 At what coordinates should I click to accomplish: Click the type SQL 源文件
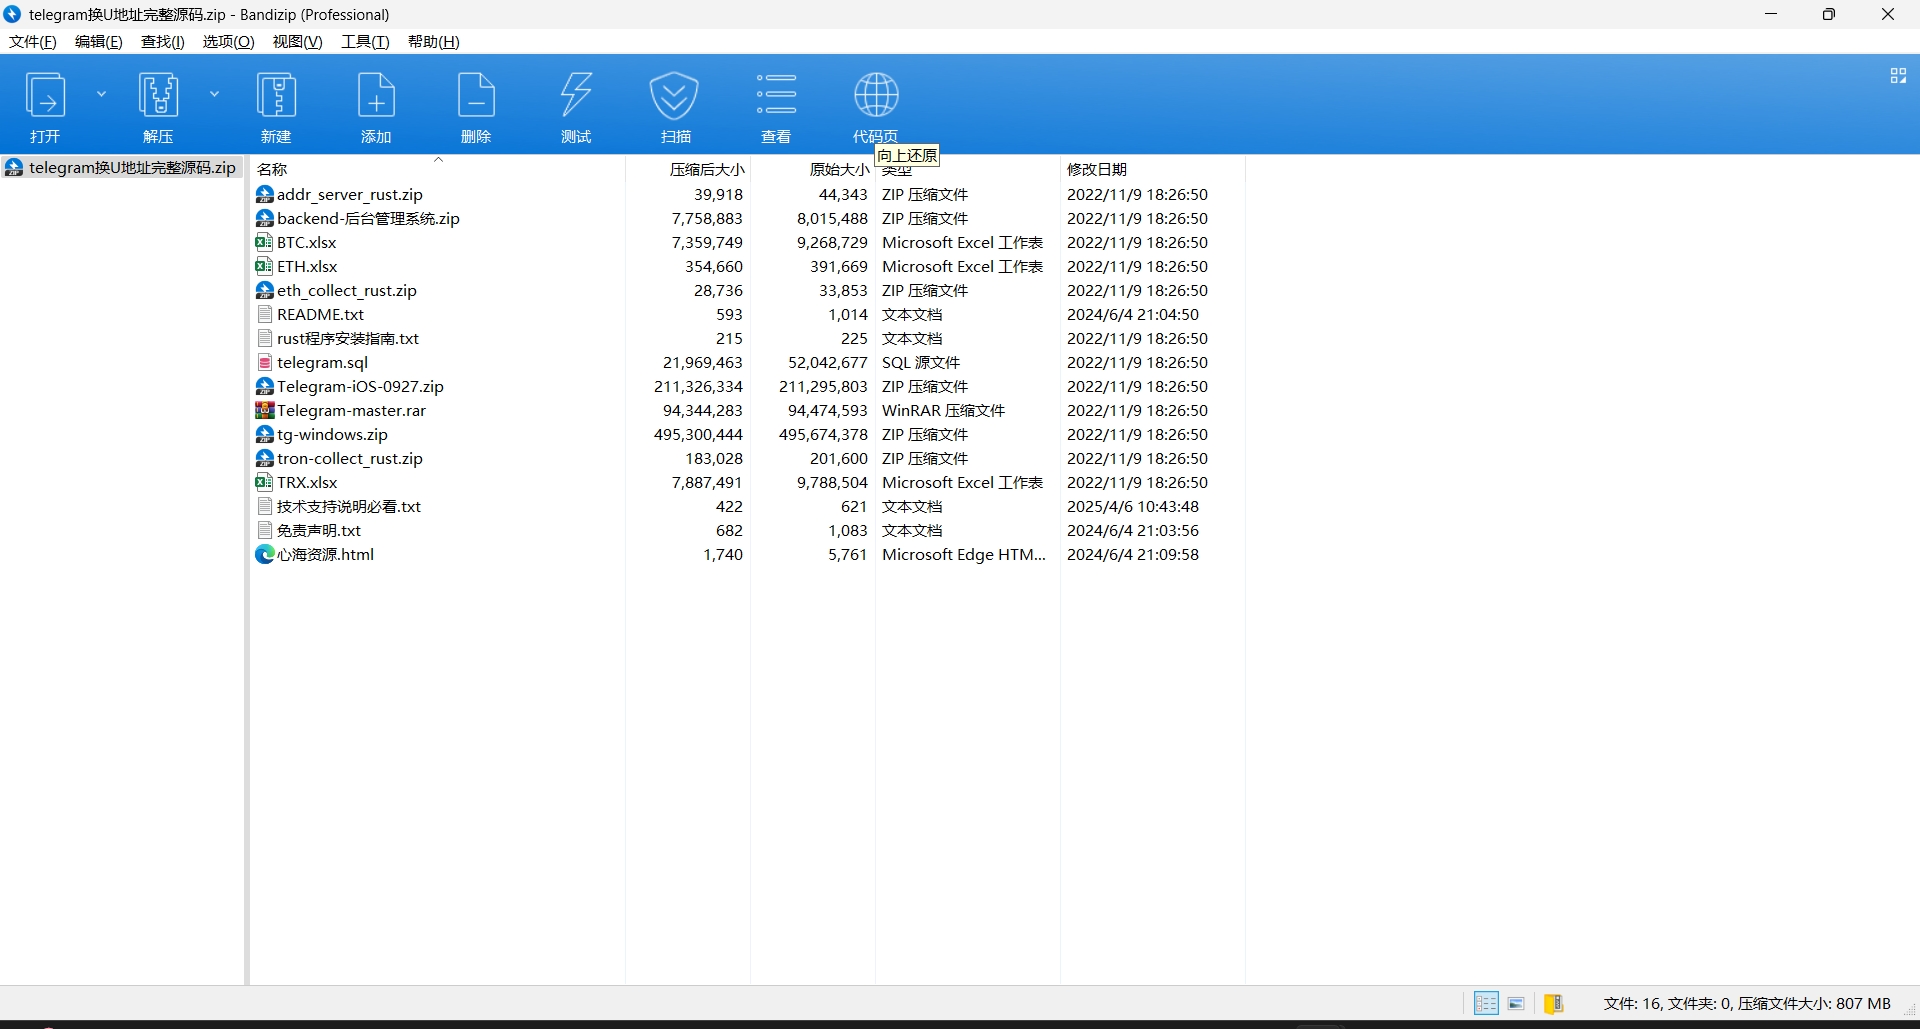click(921, 362)
